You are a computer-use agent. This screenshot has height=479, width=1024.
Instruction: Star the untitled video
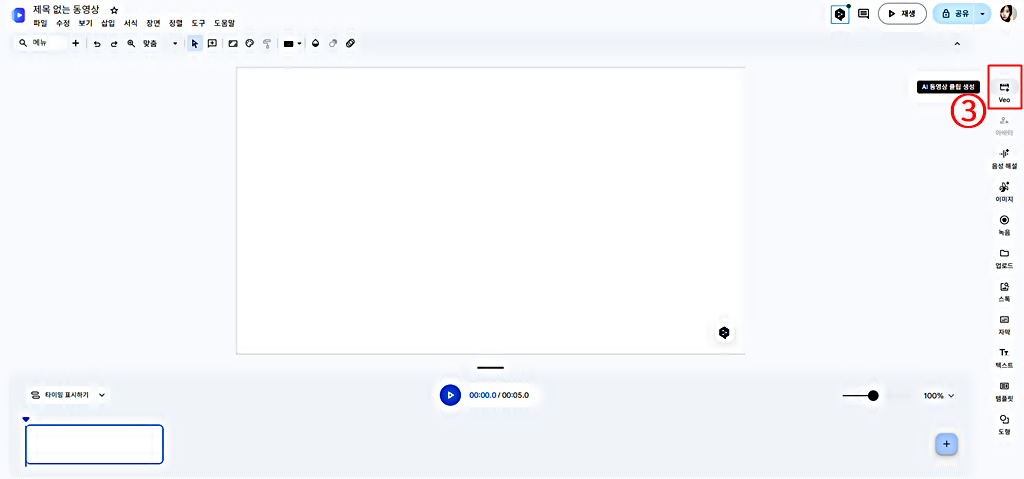click(114, 10)
